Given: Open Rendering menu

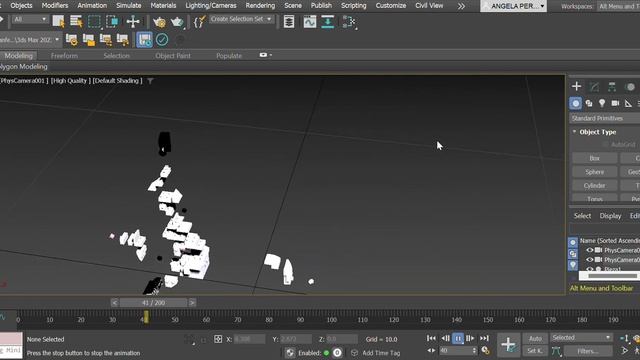Looking at the screenshot, I should 260,6.
